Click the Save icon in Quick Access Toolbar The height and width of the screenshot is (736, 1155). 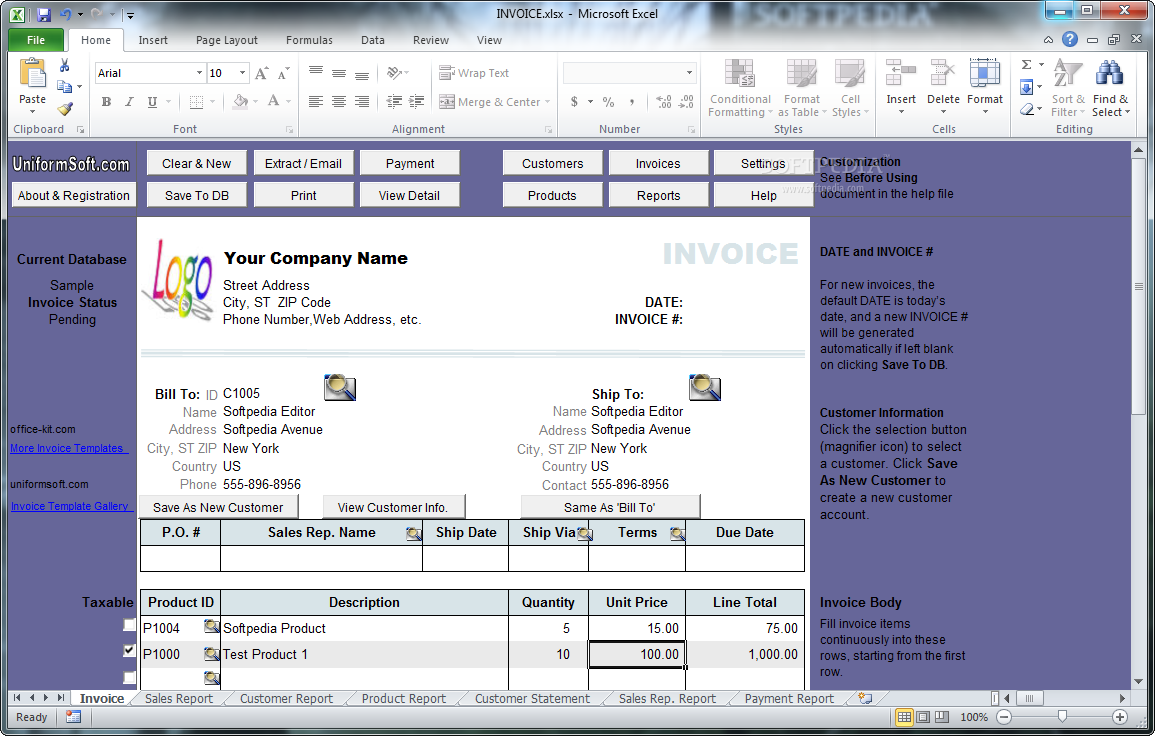(x=43, y=14)
